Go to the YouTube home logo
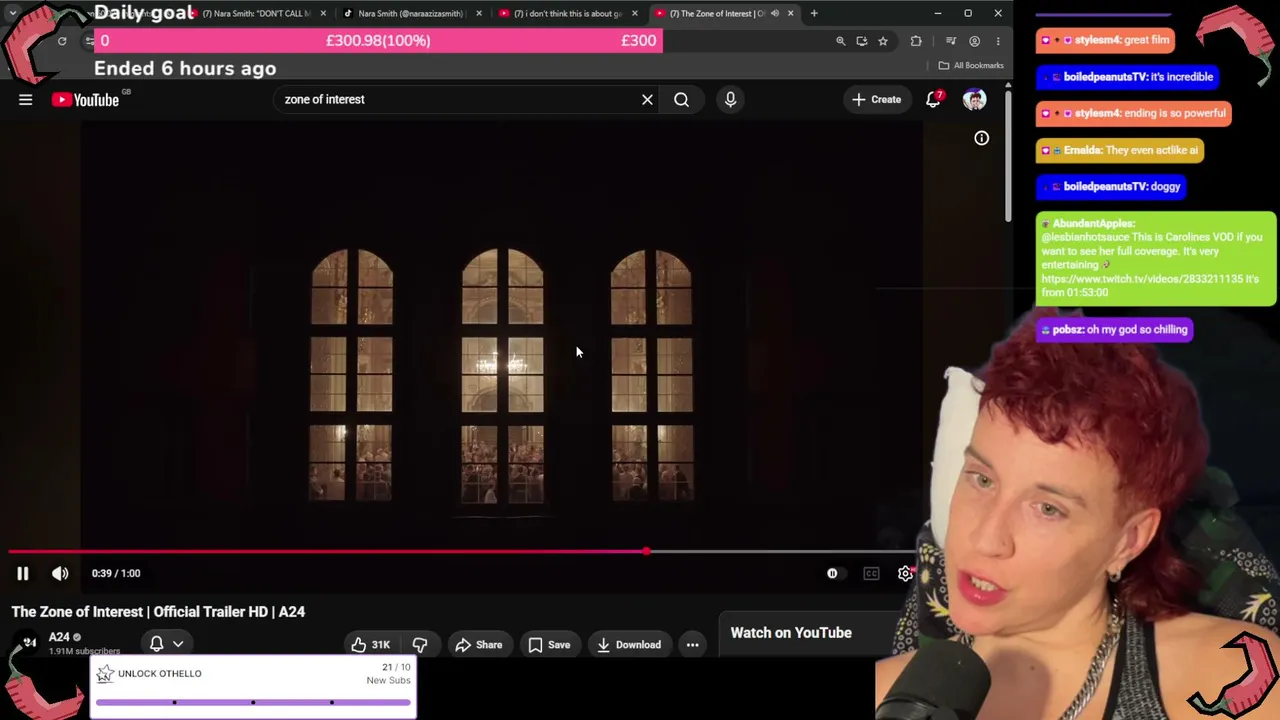 (x=85, y=99)
